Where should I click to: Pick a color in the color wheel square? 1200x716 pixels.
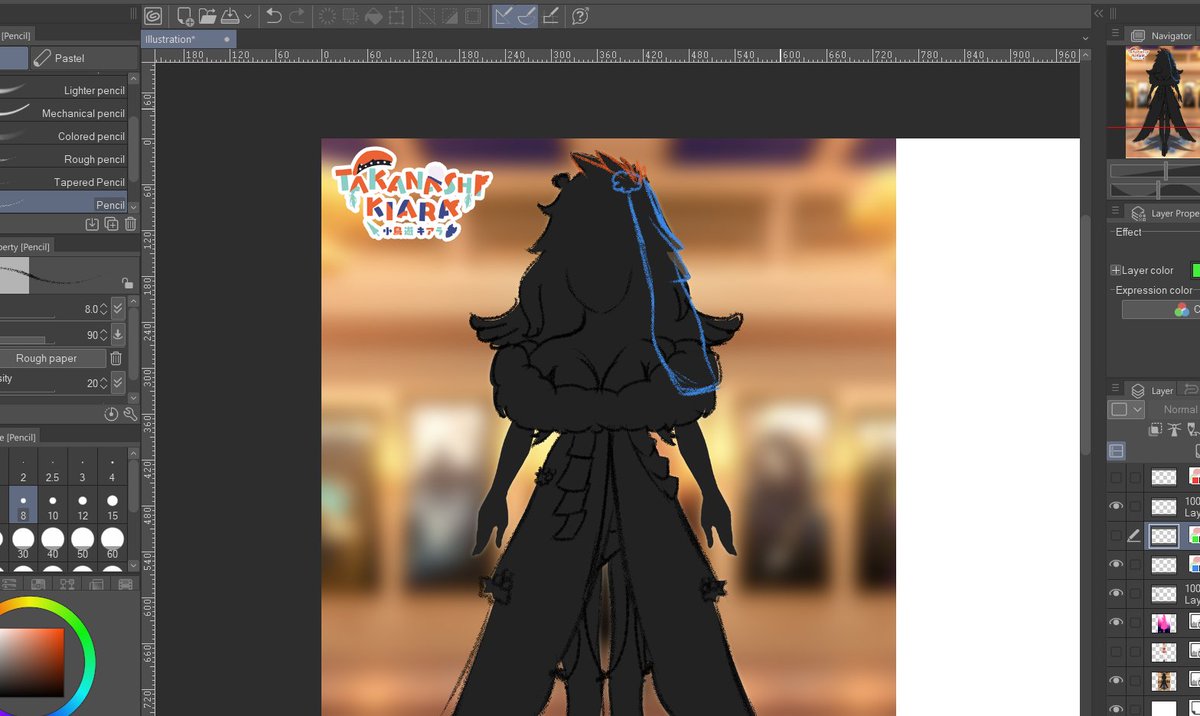click(x=32, y=665)
